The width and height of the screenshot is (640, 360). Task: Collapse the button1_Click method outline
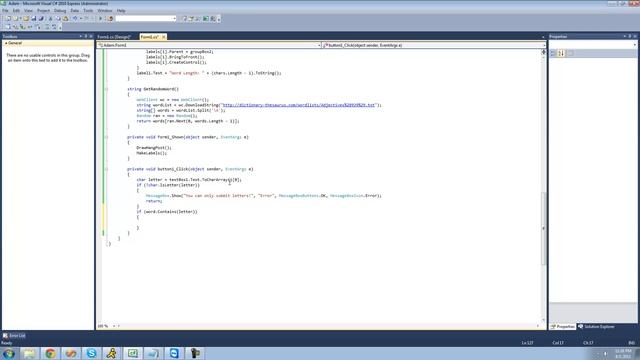coord(107,169)
